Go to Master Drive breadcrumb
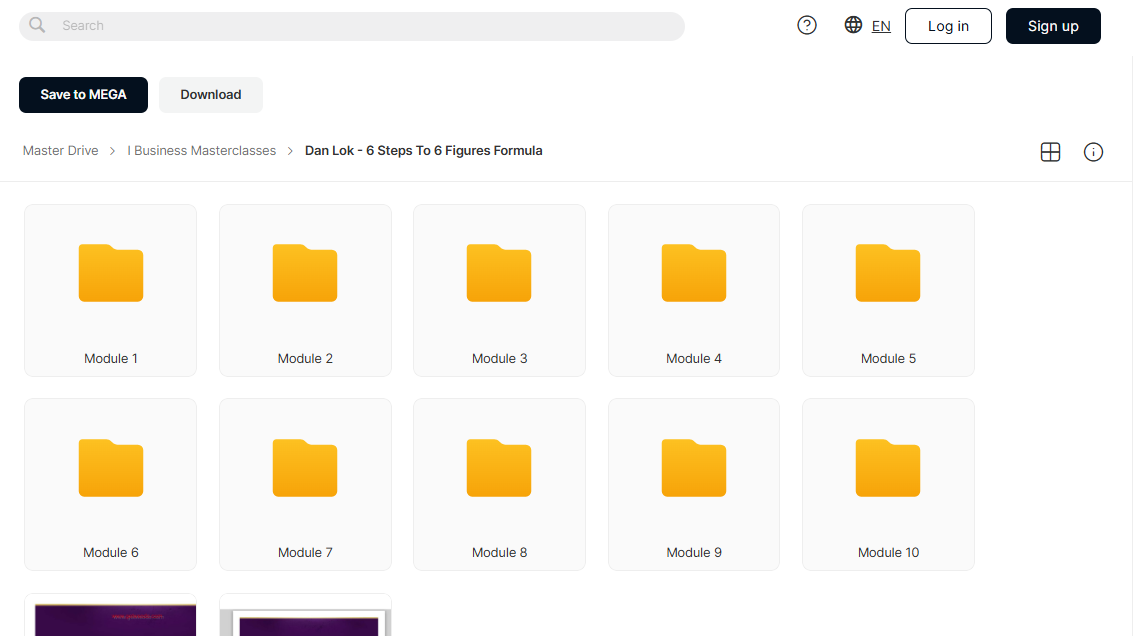 click(61, 150)
